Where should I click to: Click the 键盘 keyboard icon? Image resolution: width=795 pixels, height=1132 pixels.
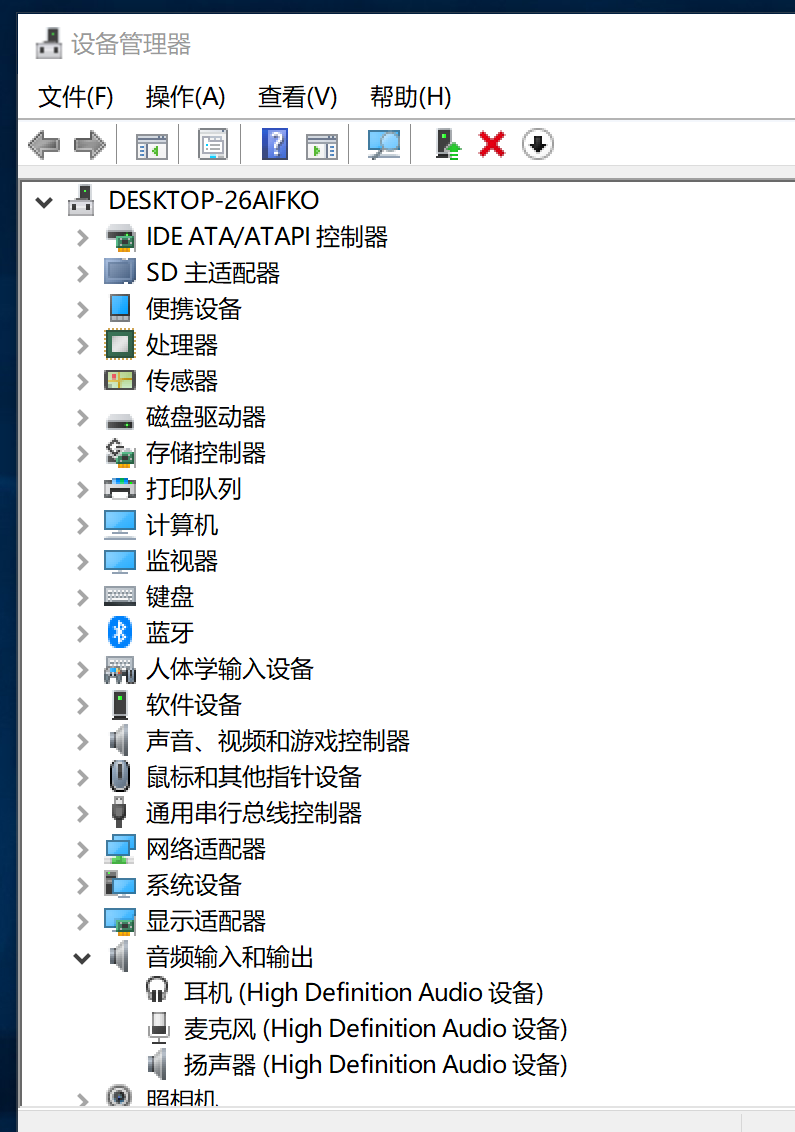point(120,596)
